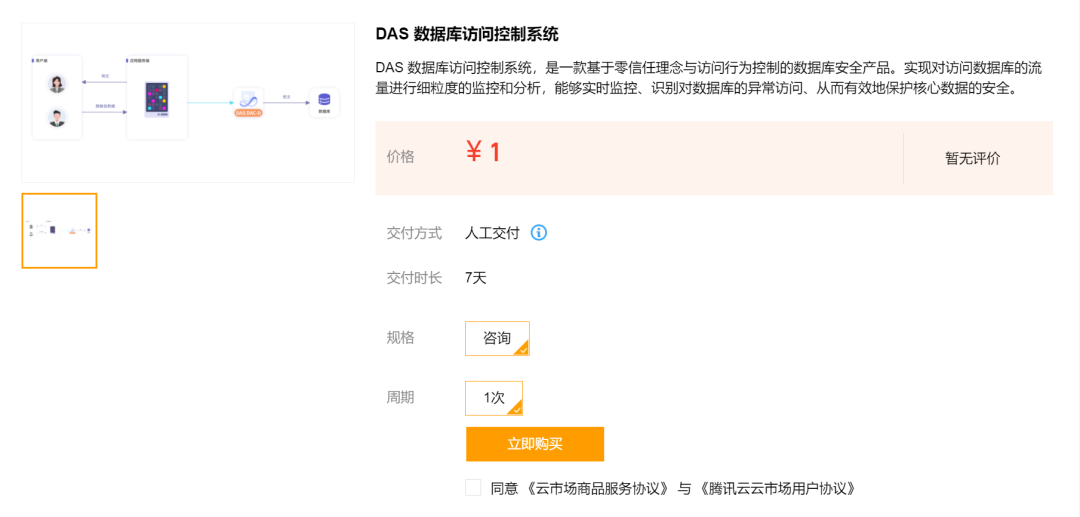Click the male user avatar in diagram
The image size is (1080, 517).
click(57, 118)
